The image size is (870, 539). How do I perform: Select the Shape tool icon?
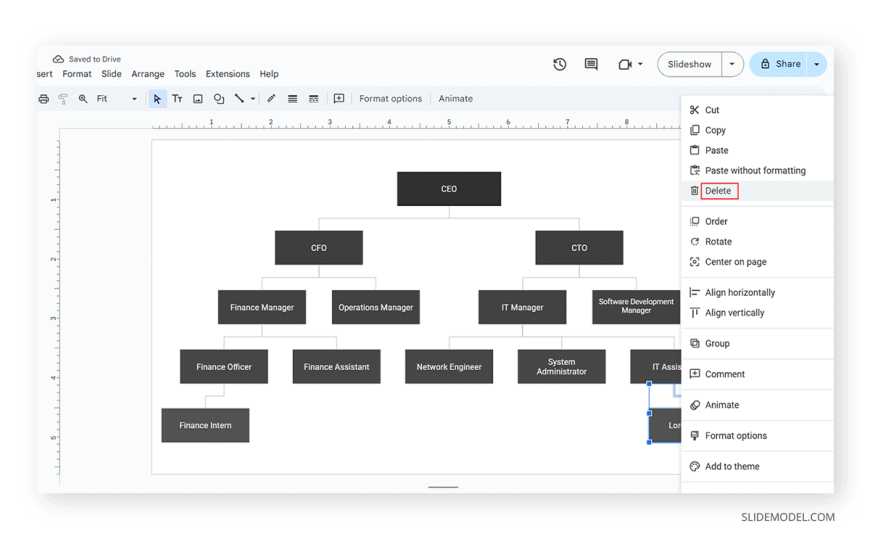tap(219, 99)
